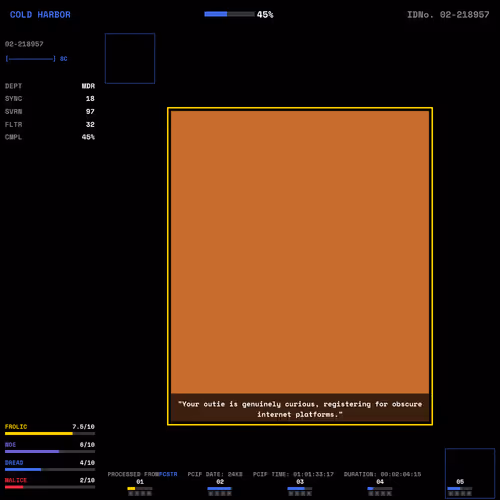Click the SVRN value 97
Image resolution: width=500 pixels, height=500 pixels.
[90, 112]
